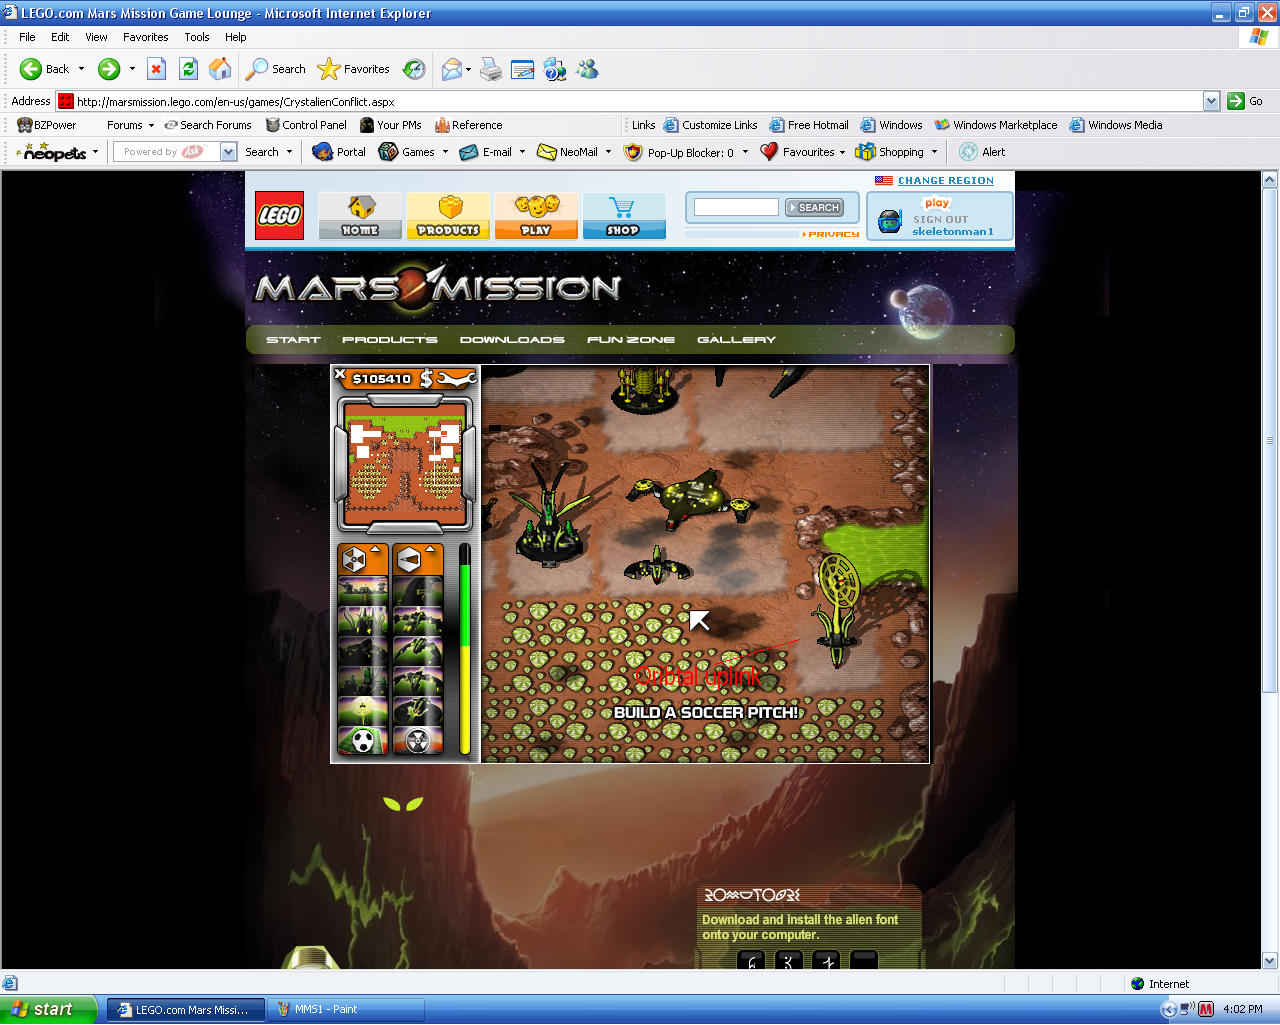This screenshot has height=1025, width=1280.
Task: Click the LEGO site search text field
Action: [x=736, y=207]
